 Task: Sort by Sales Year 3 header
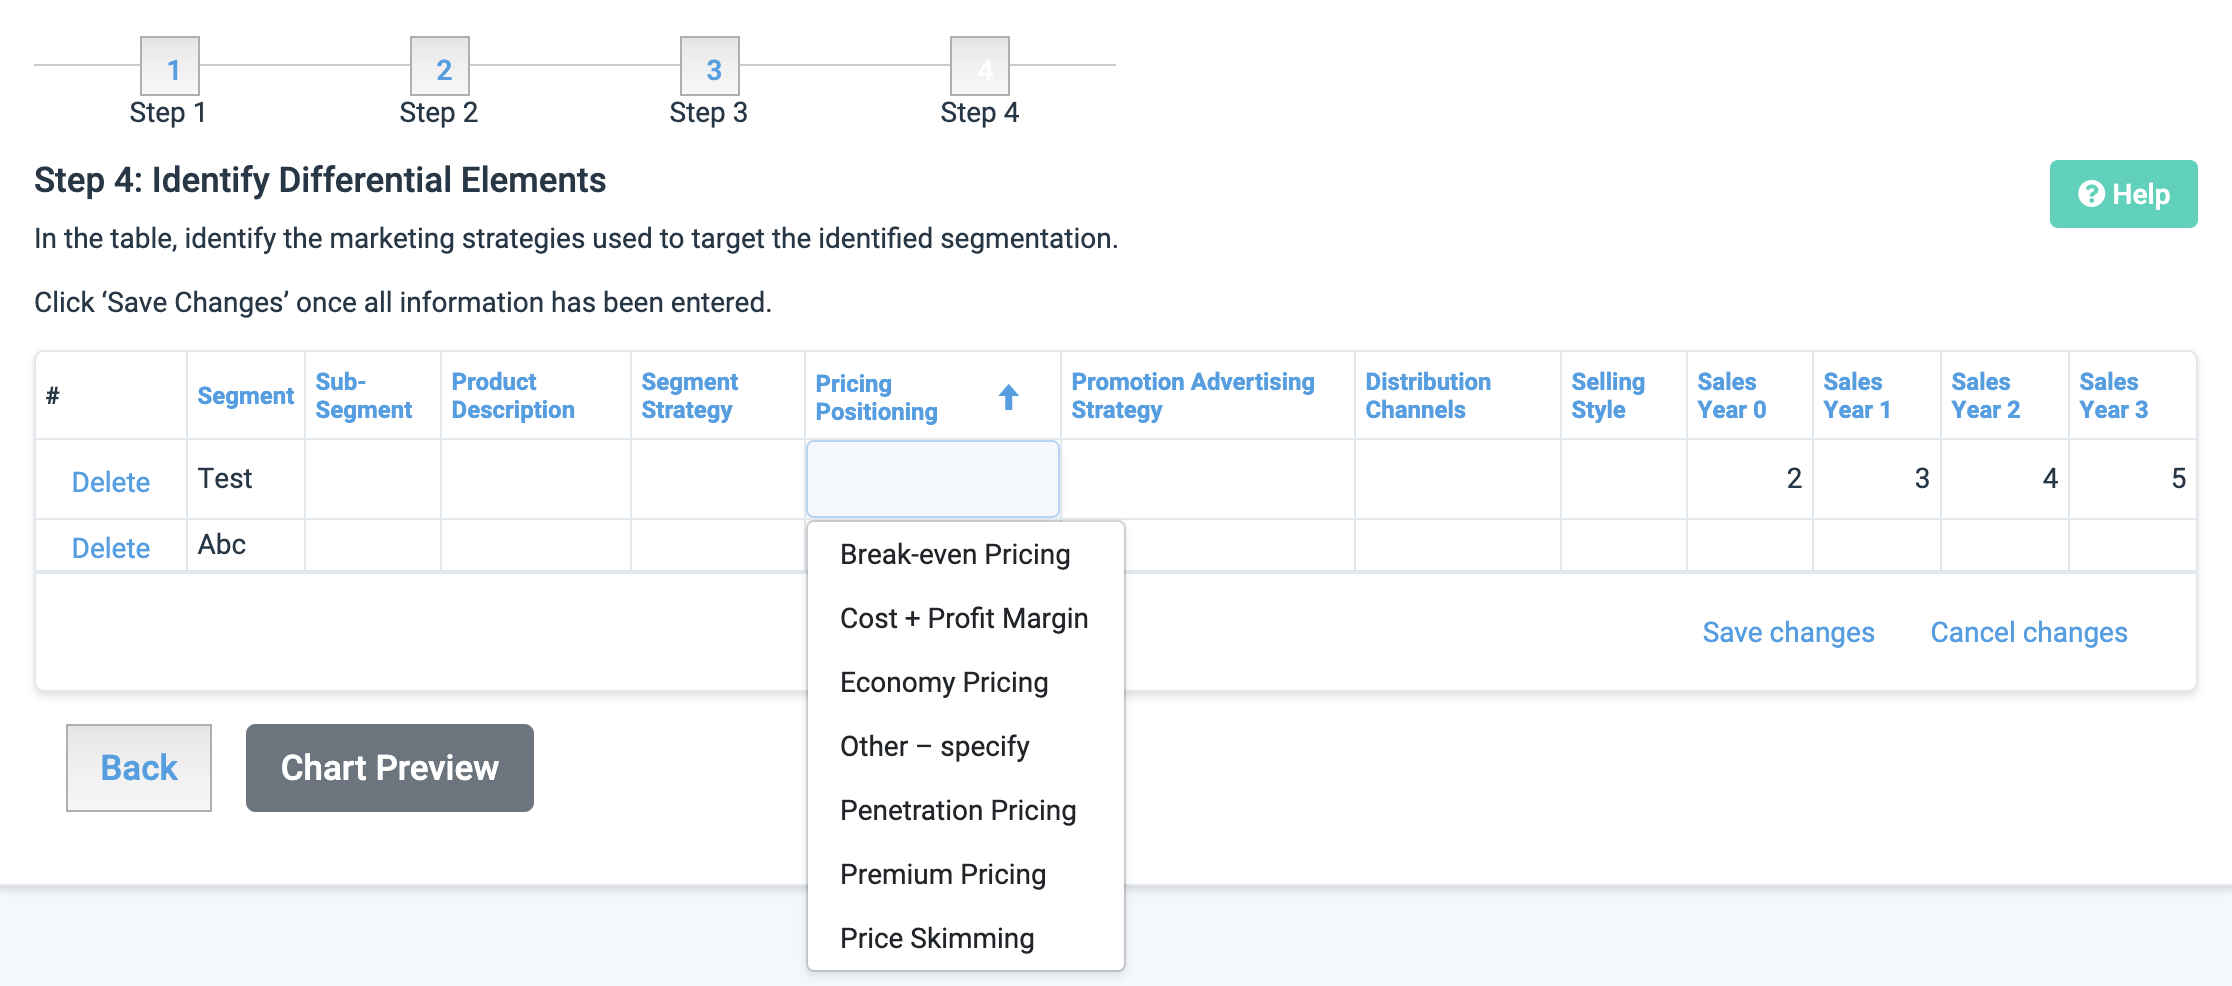tap(2114, 396)
